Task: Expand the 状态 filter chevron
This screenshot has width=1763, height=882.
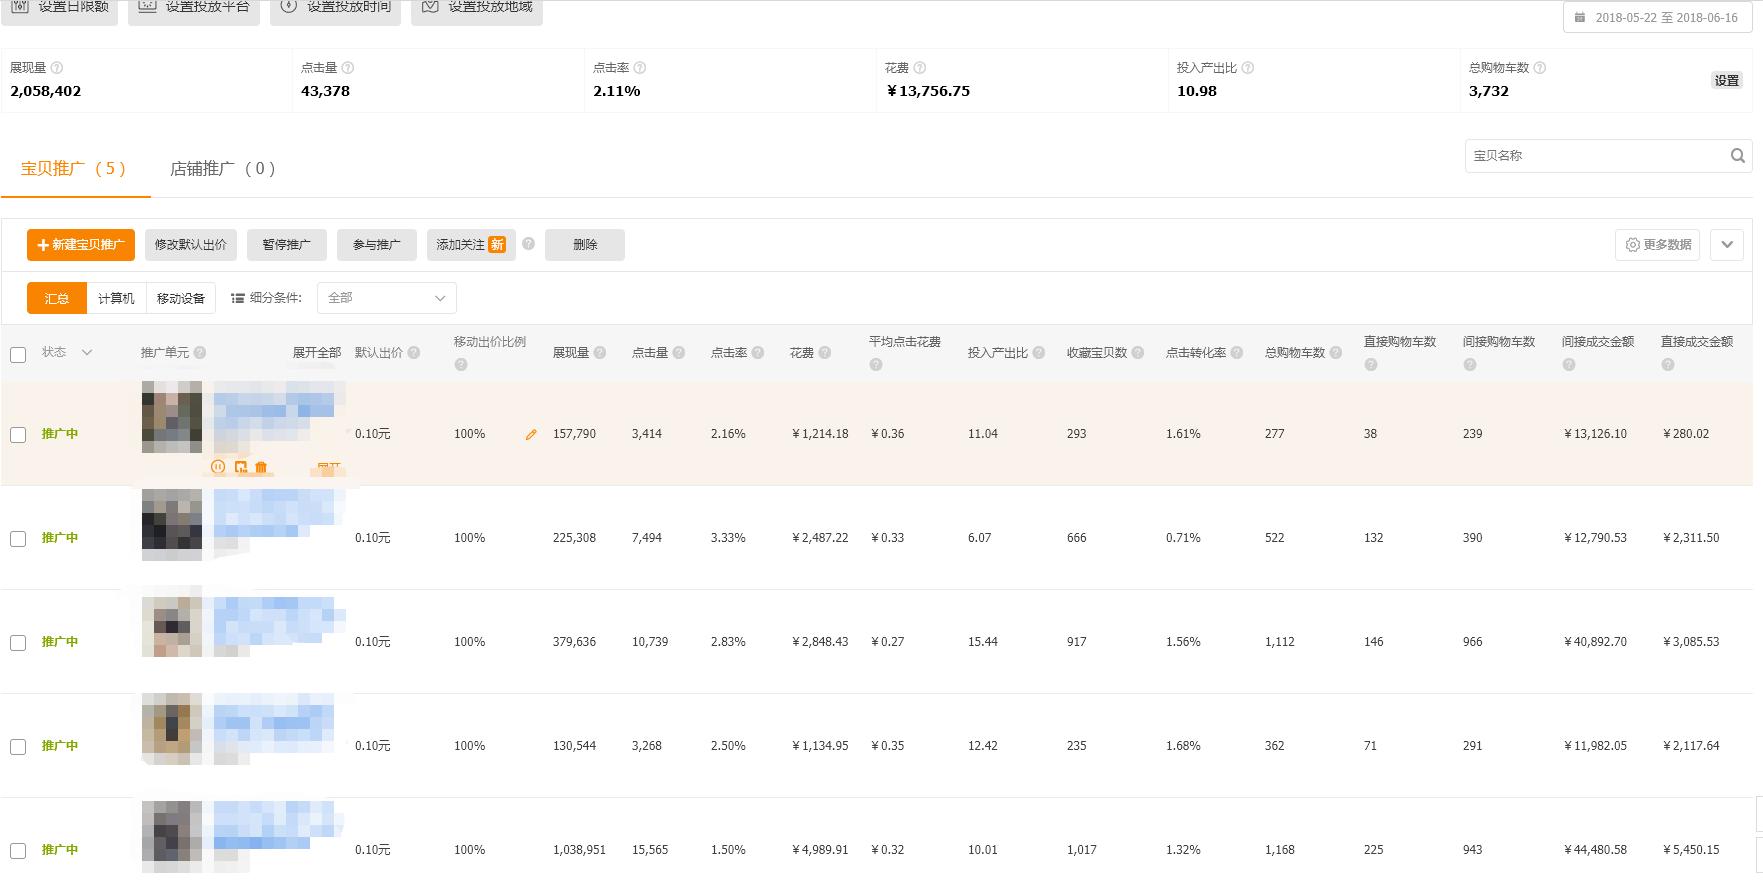Action: click(x=87, y=352)
